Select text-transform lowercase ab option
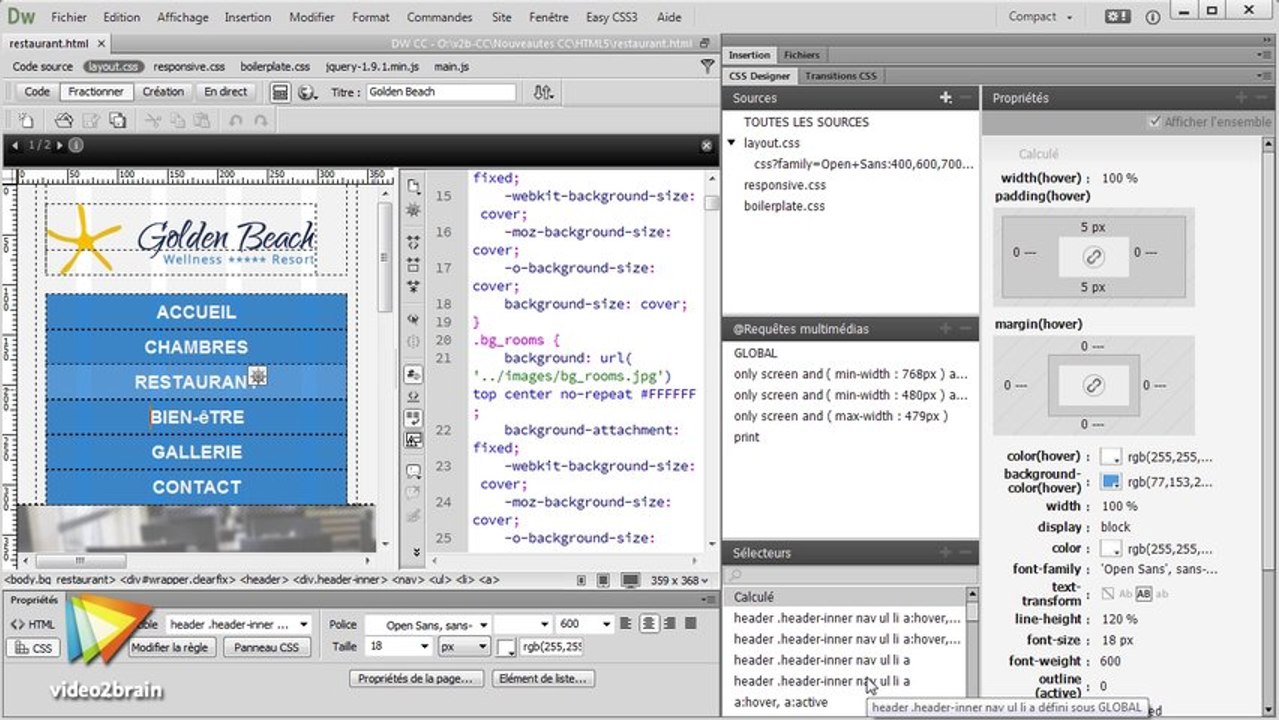Screen dimensions: 1279x720 pos(1160,594)
